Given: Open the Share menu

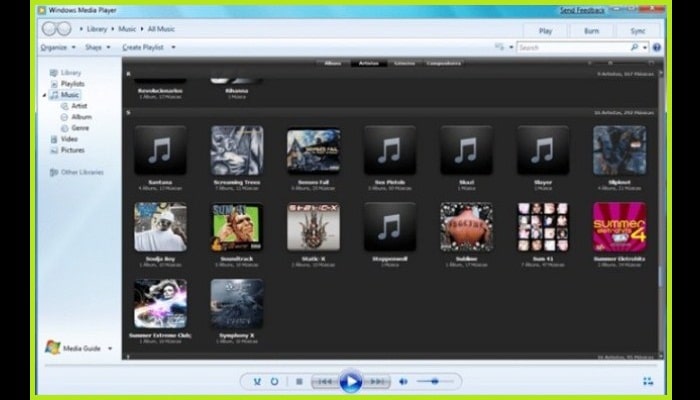Looking at the screenshot, I should point(98,47).
